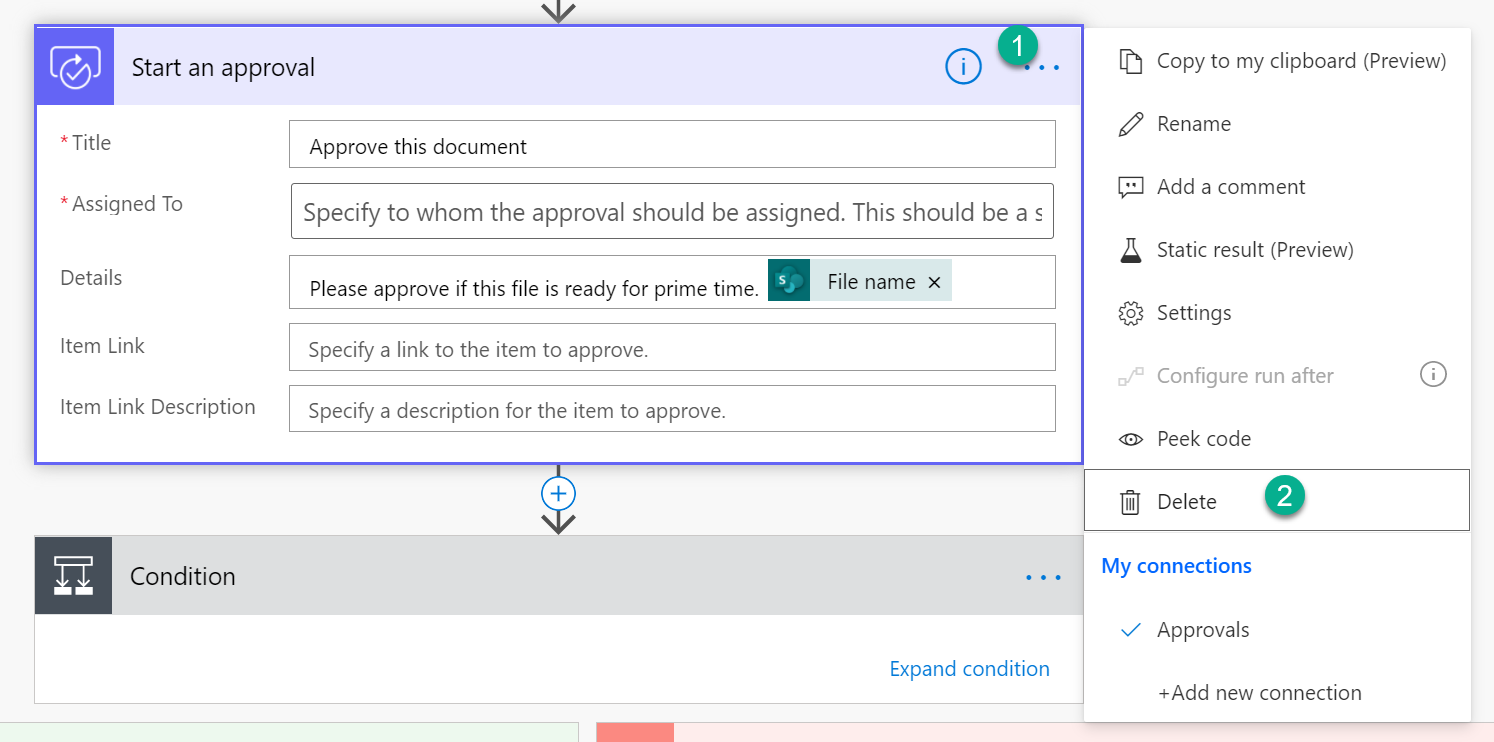Select the Configure run after entry
1494x742 pixels.
tap(1245, 376)
